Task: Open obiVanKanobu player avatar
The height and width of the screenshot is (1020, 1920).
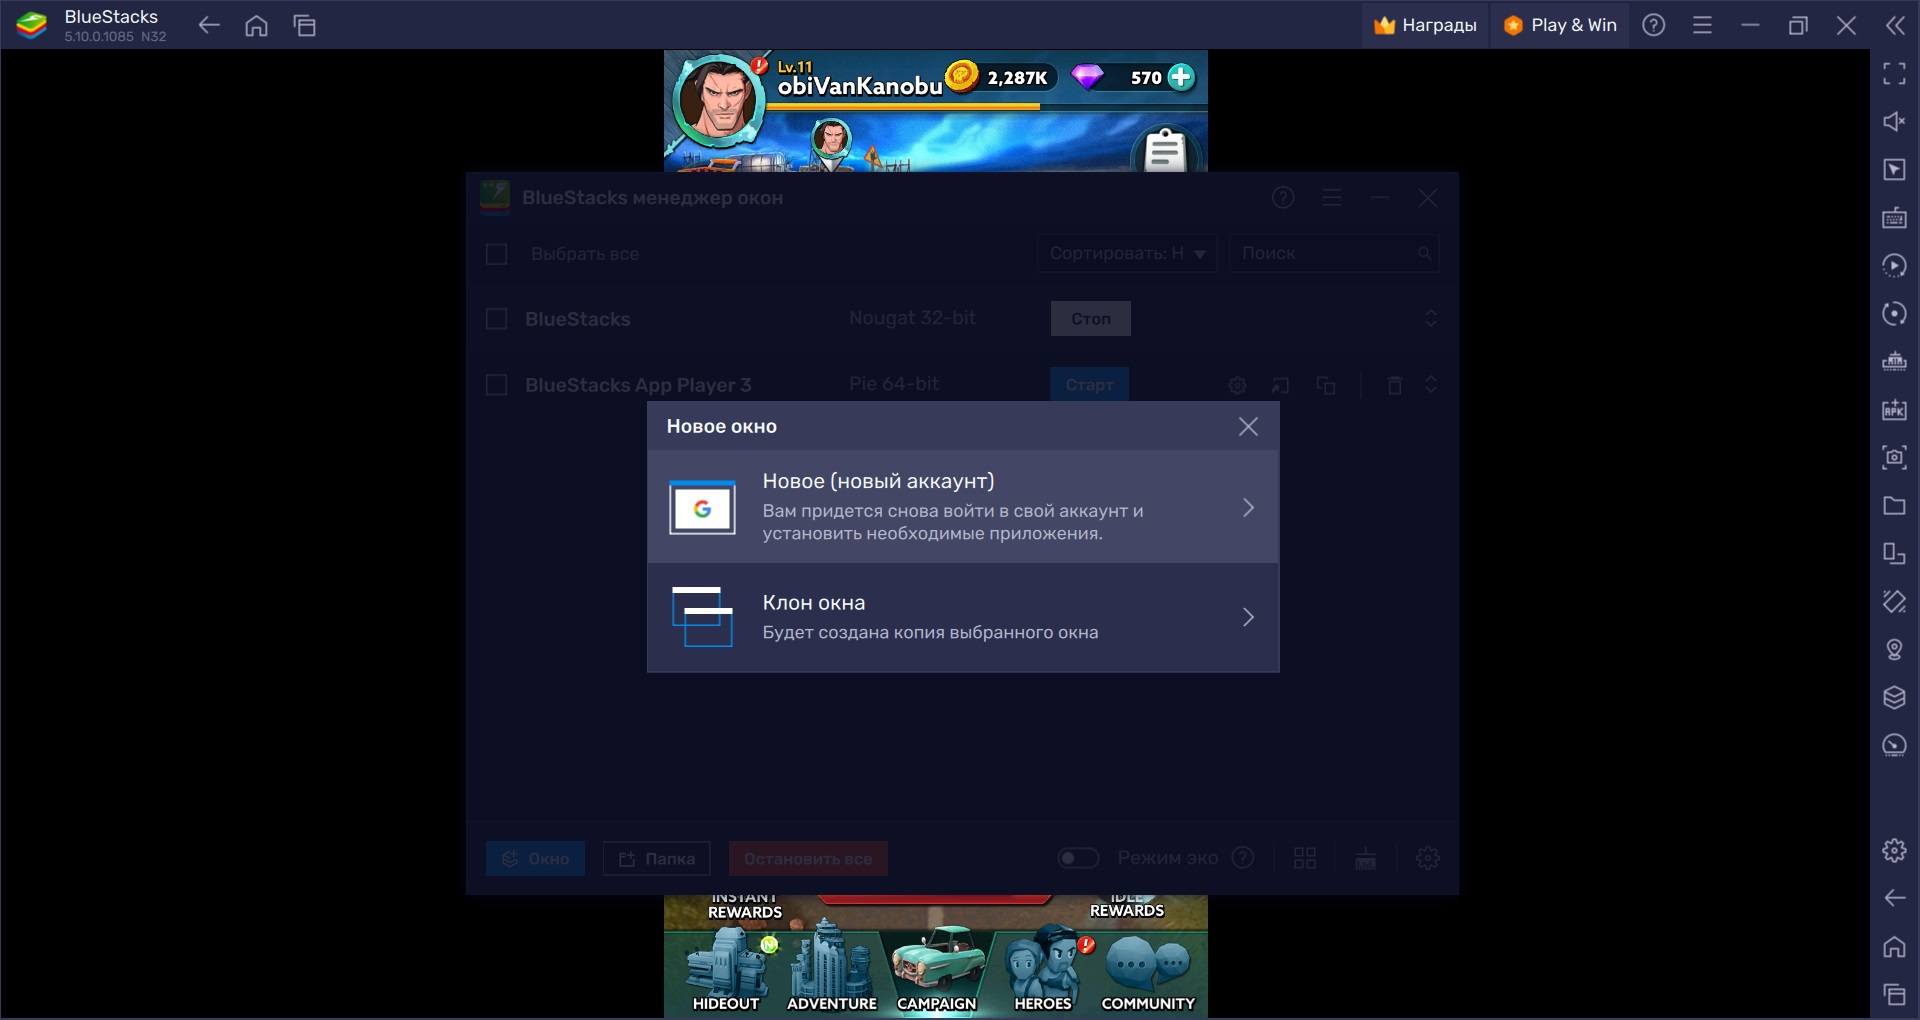Action: click(x=718, y=102)
